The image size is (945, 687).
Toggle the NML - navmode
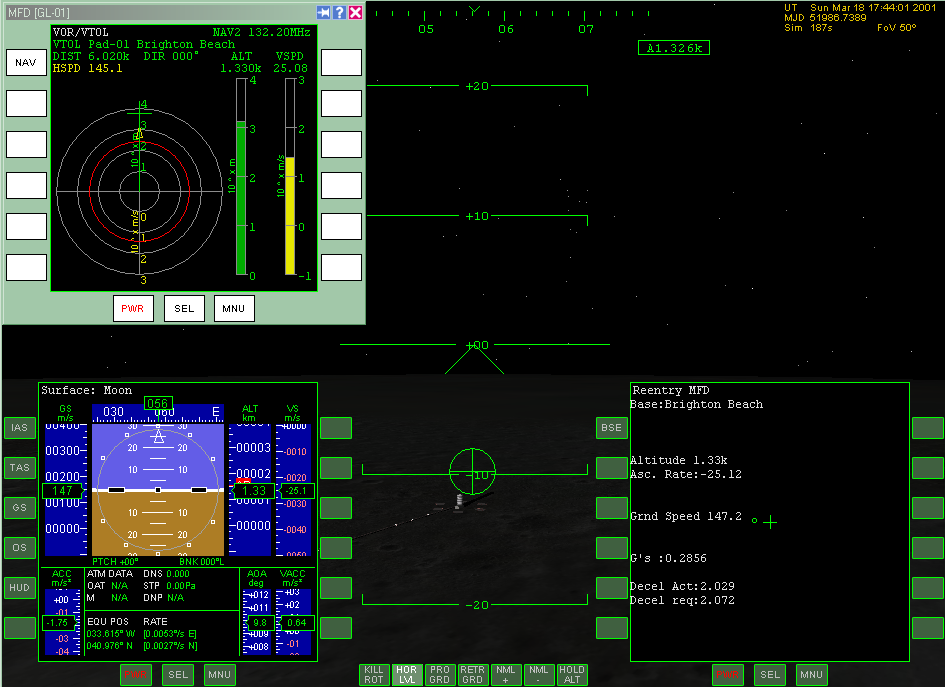pos(539,675)
